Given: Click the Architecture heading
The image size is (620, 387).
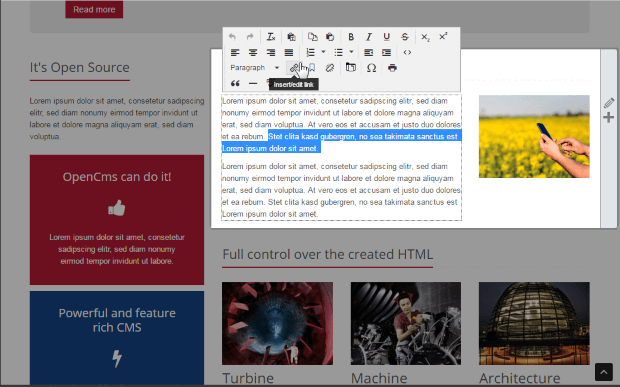Looking at the screenshot, I should click(520, 378).
